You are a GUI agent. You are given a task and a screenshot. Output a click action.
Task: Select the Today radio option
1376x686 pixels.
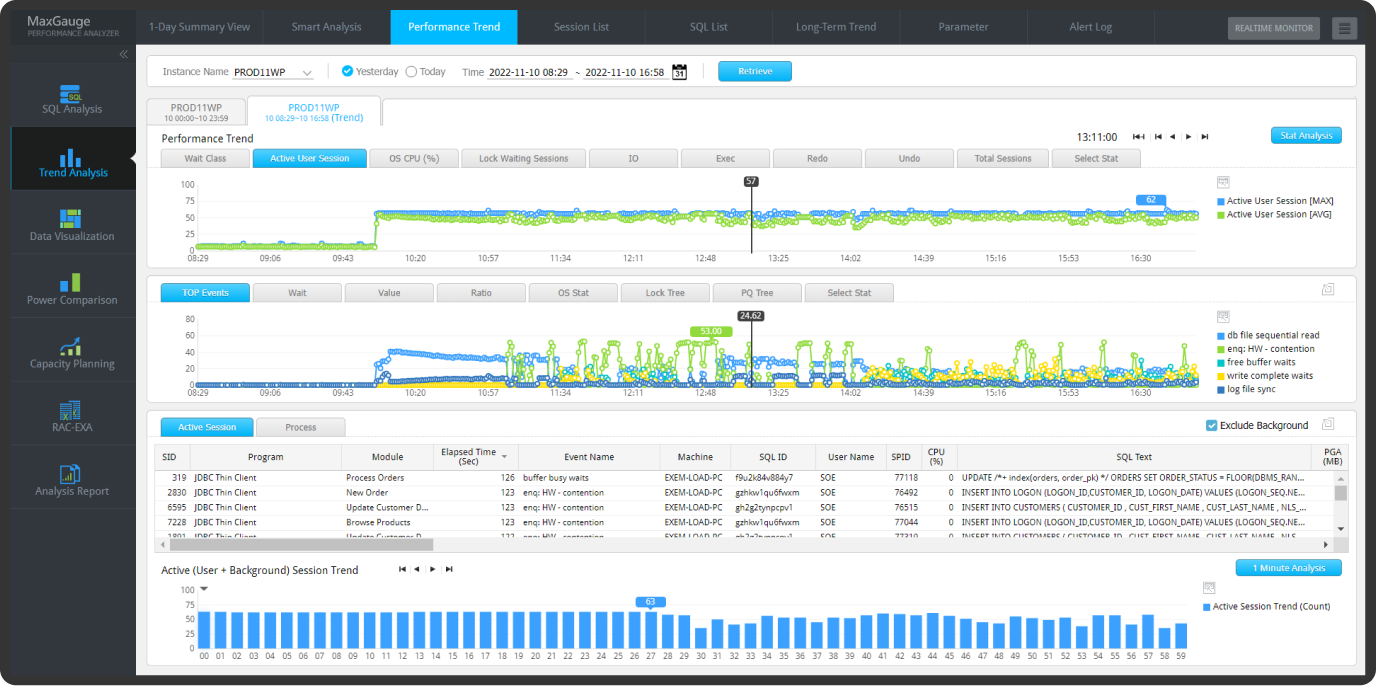pos(412,72)
